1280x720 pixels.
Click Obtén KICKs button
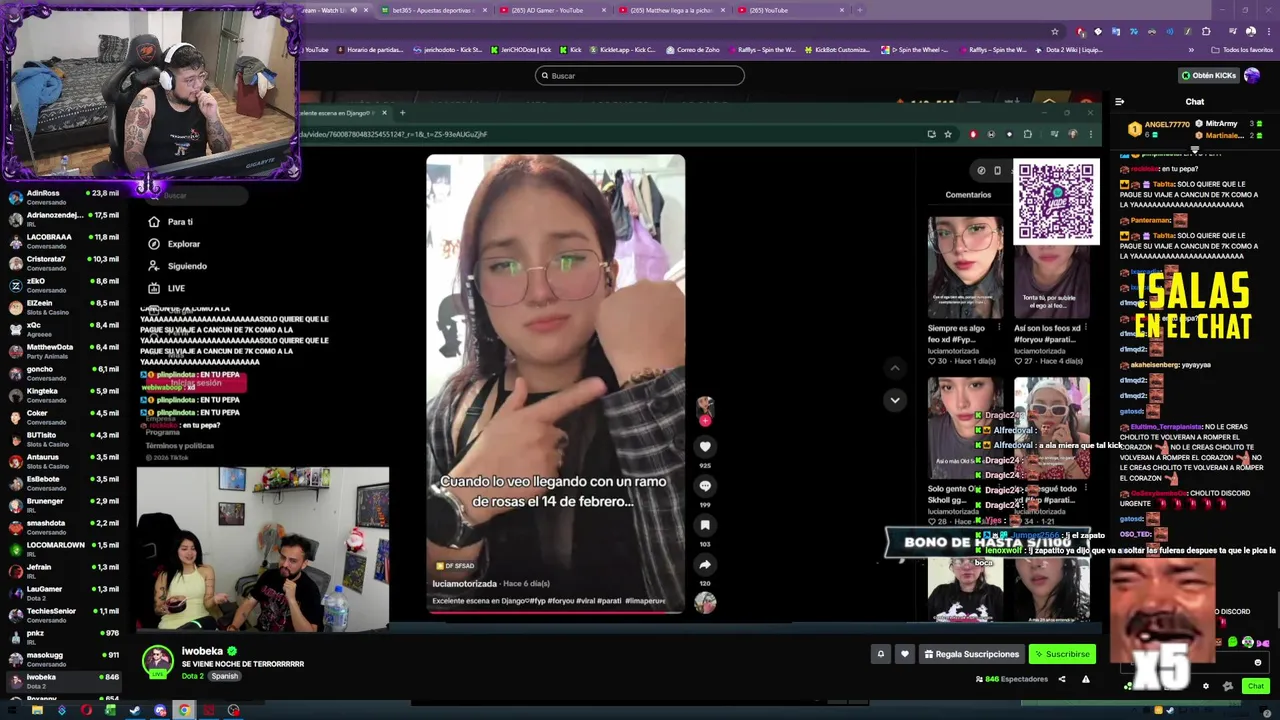point(1208,75)
